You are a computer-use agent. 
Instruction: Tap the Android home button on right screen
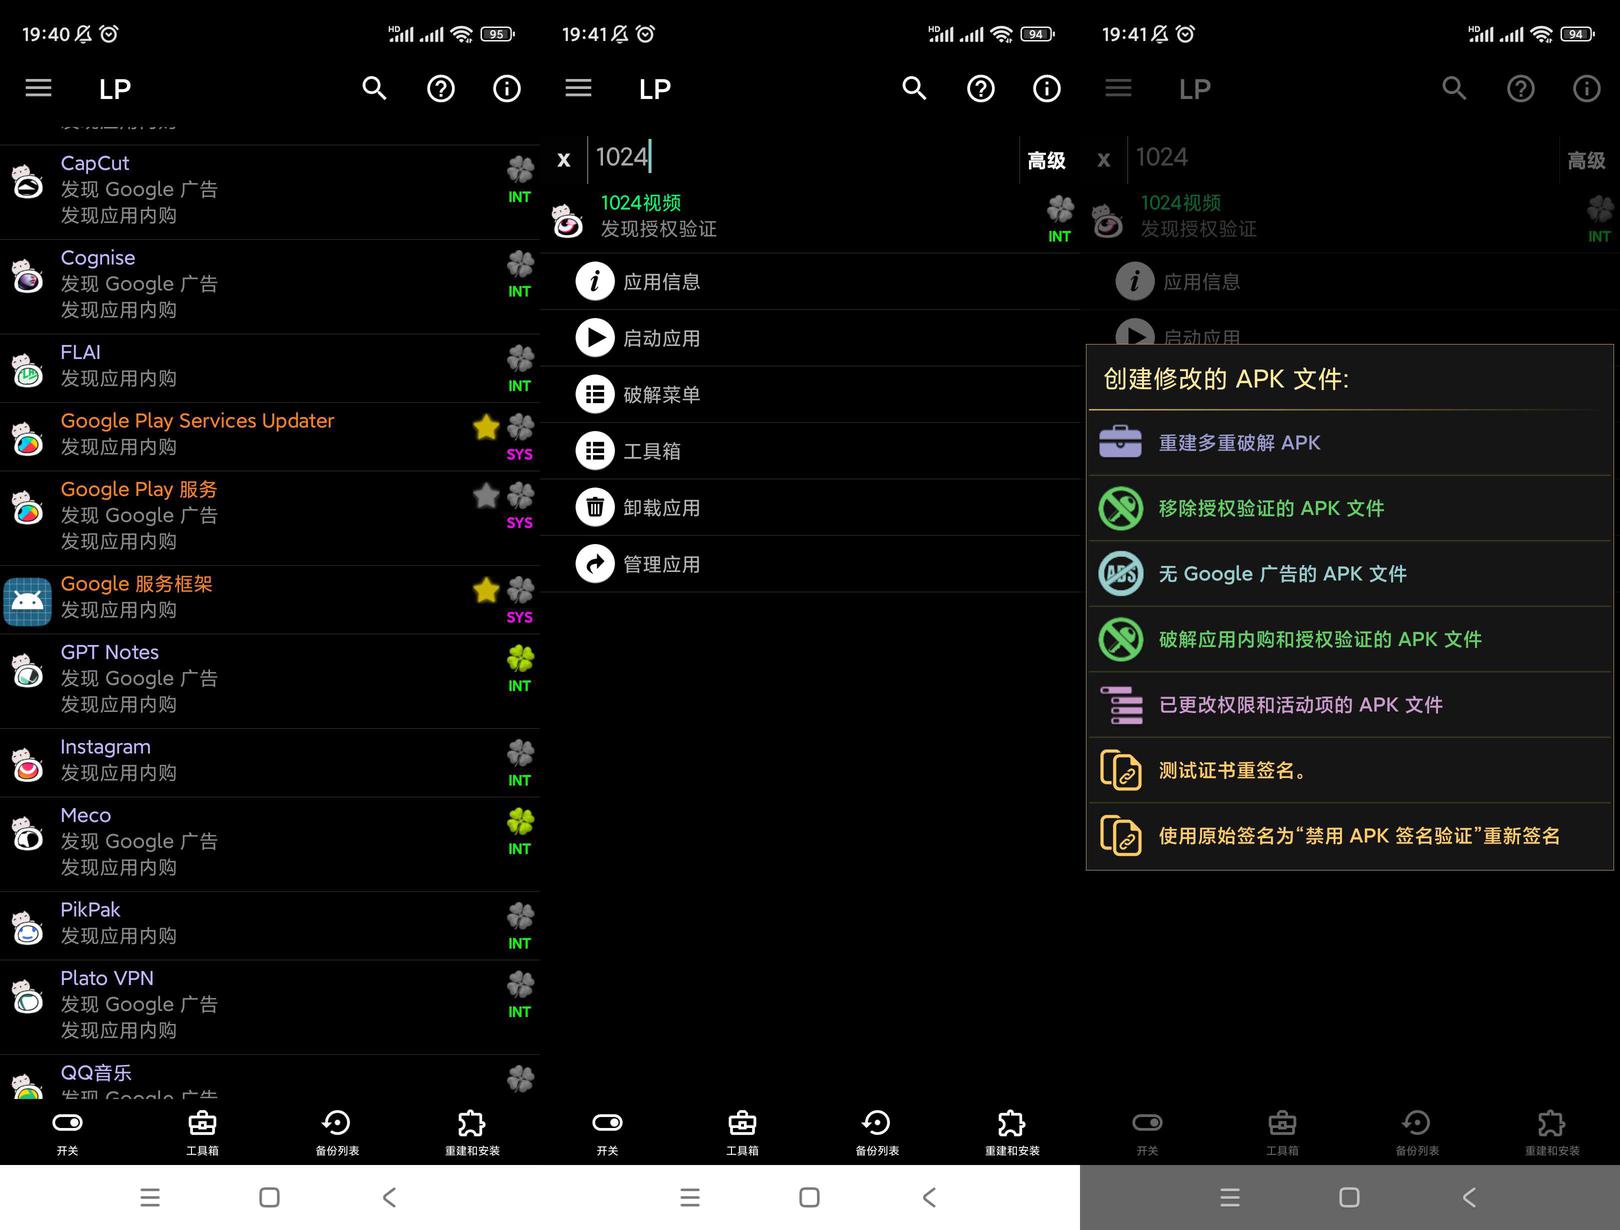[1349, 1197]
